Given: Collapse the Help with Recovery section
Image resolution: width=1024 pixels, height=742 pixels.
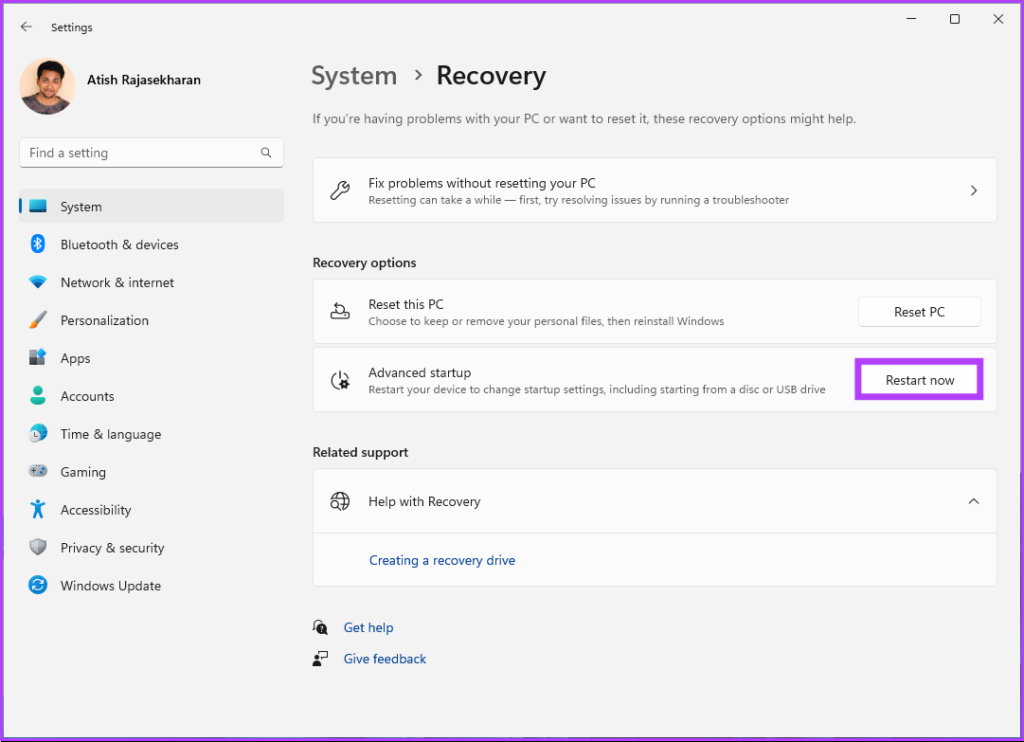Looking at the screenshot, I should pyautogui.click(x=974, y=501).
